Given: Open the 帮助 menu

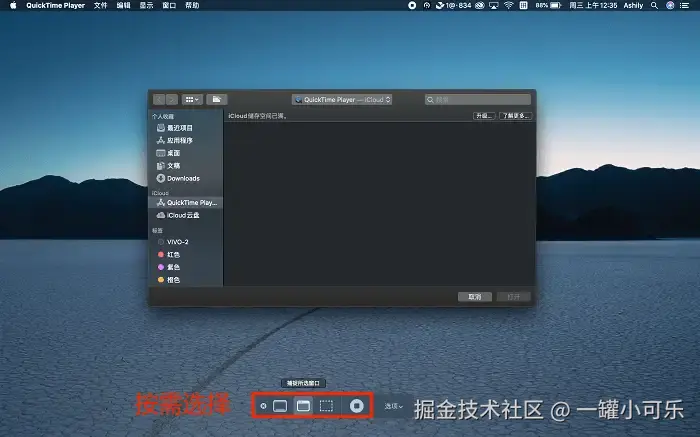Looking at the screenshot, I should pos(192,5).
